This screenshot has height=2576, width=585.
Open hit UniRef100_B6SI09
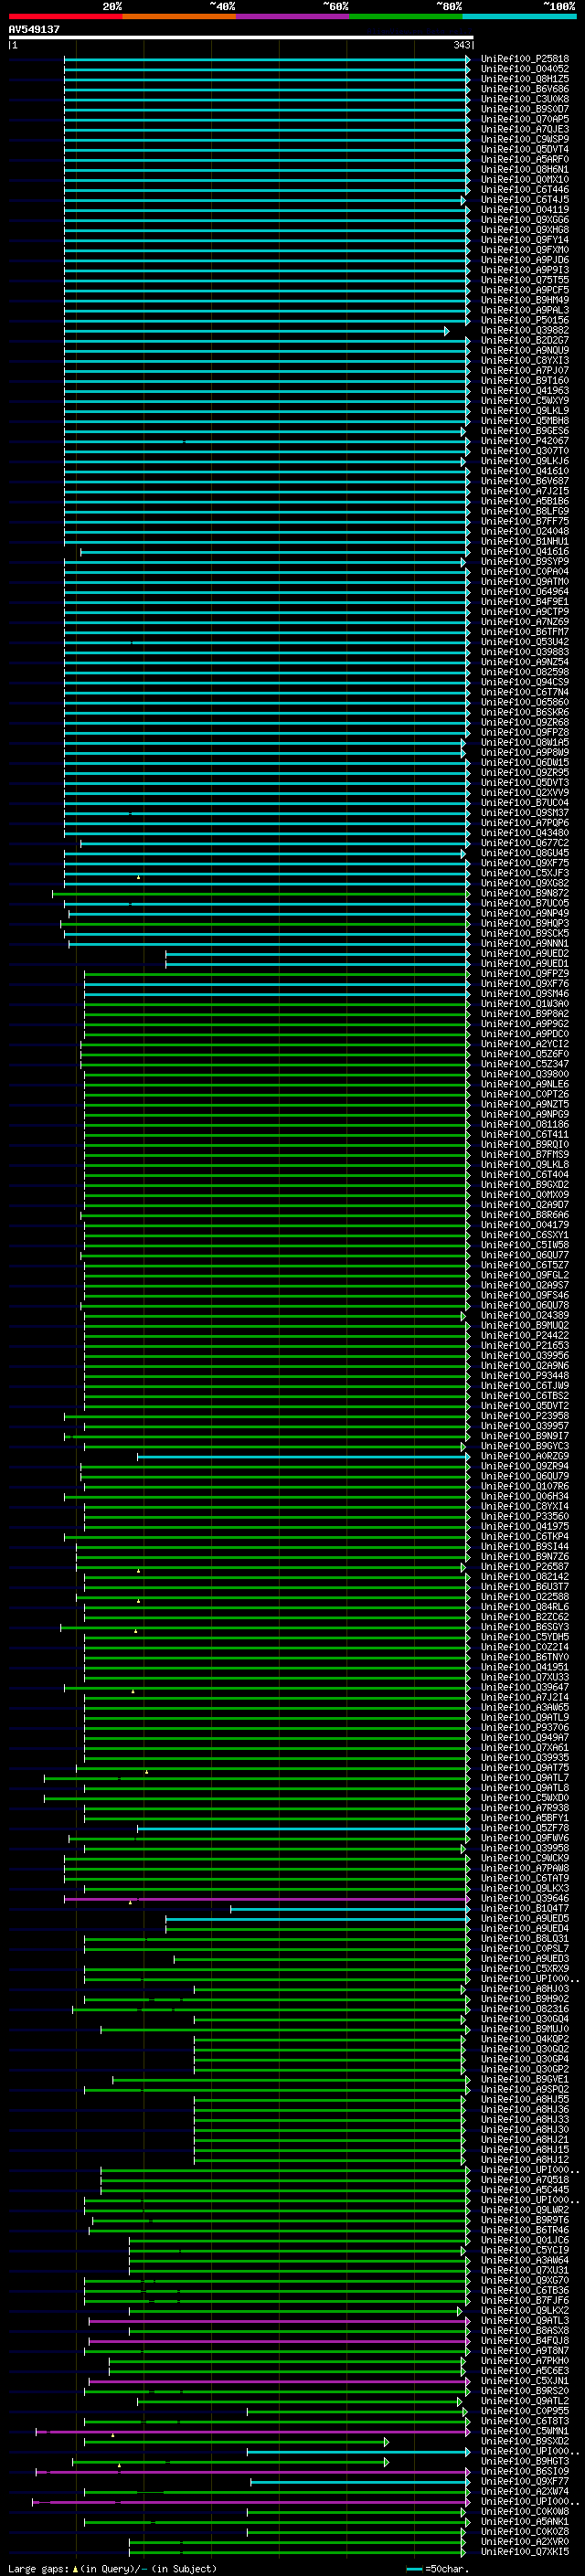coord(525,2470)
